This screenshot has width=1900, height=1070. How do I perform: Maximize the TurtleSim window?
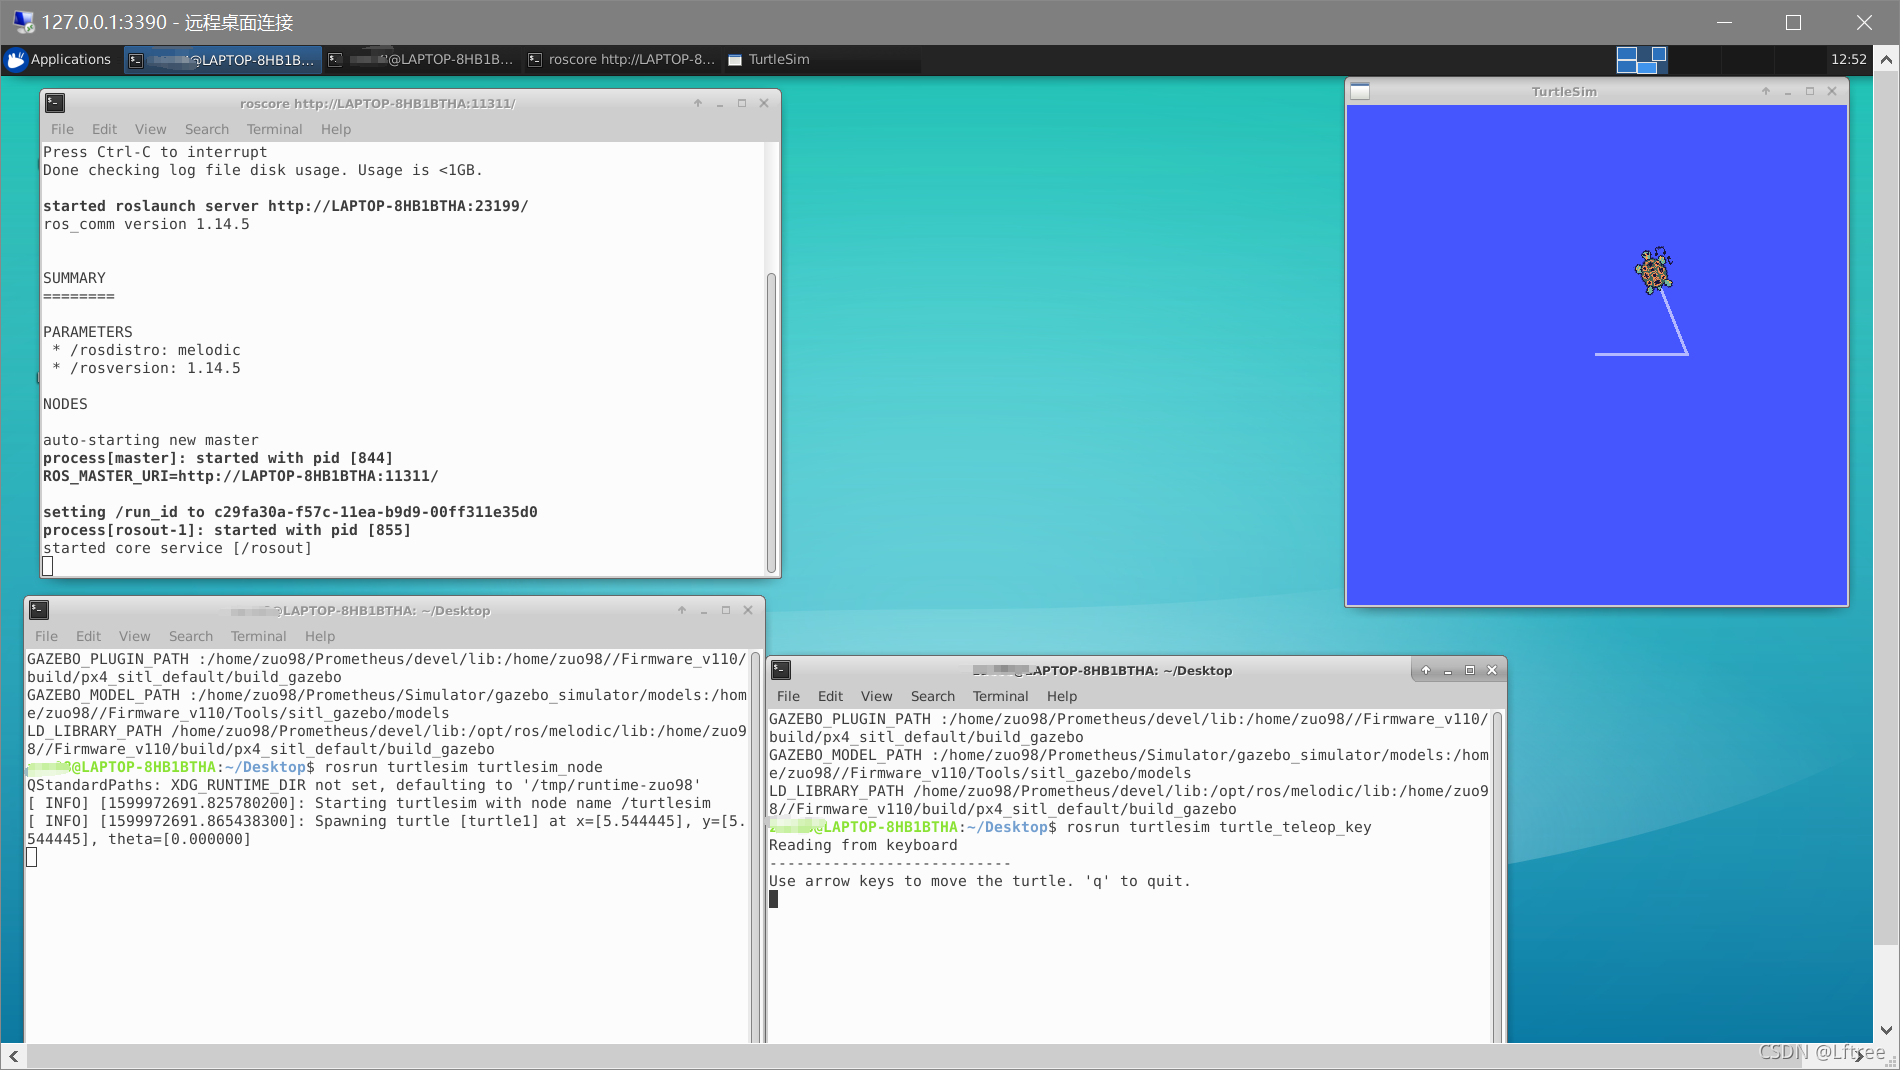click(1810, 91)
